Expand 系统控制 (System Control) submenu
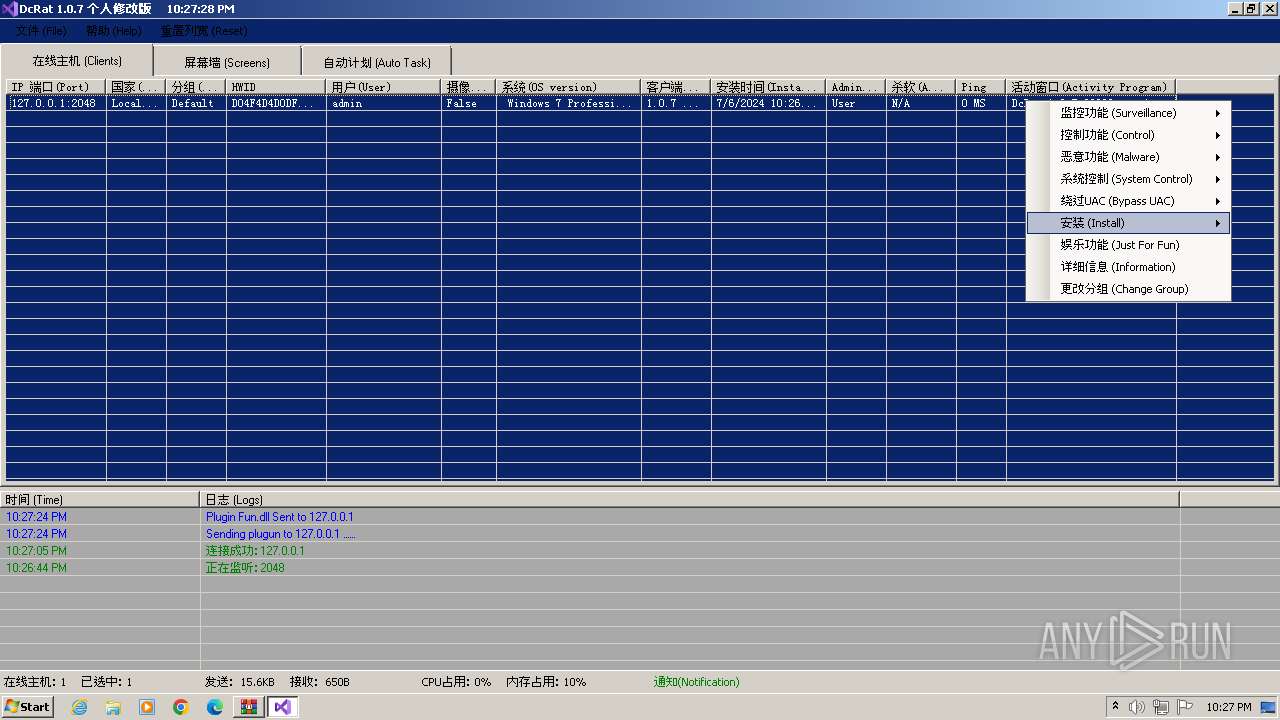This screenshot has height=720, width=1280. [1129, 179]
